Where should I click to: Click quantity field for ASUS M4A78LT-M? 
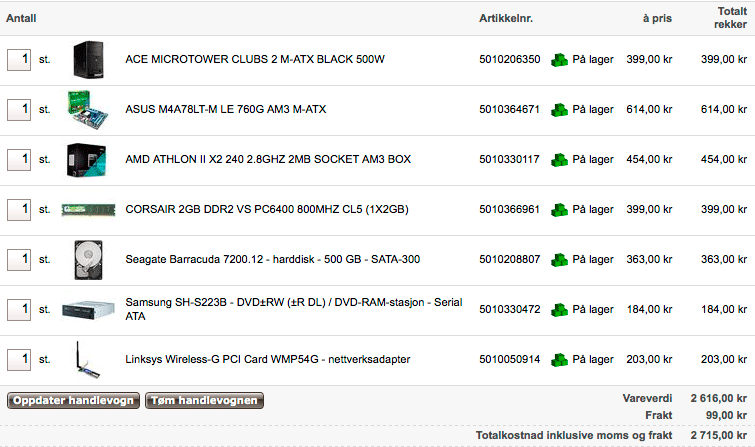[x=19, y=110]
